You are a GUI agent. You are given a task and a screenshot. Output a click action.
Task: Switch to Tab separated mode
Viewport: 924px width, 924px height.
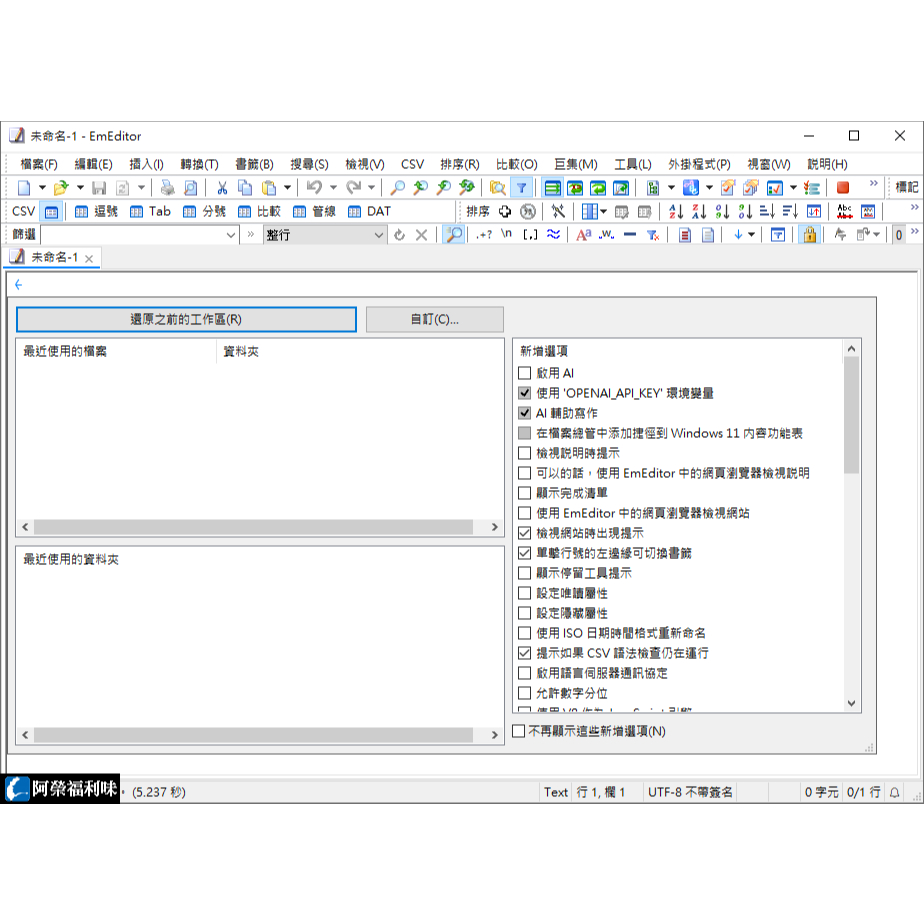click(x=150, y=212)
